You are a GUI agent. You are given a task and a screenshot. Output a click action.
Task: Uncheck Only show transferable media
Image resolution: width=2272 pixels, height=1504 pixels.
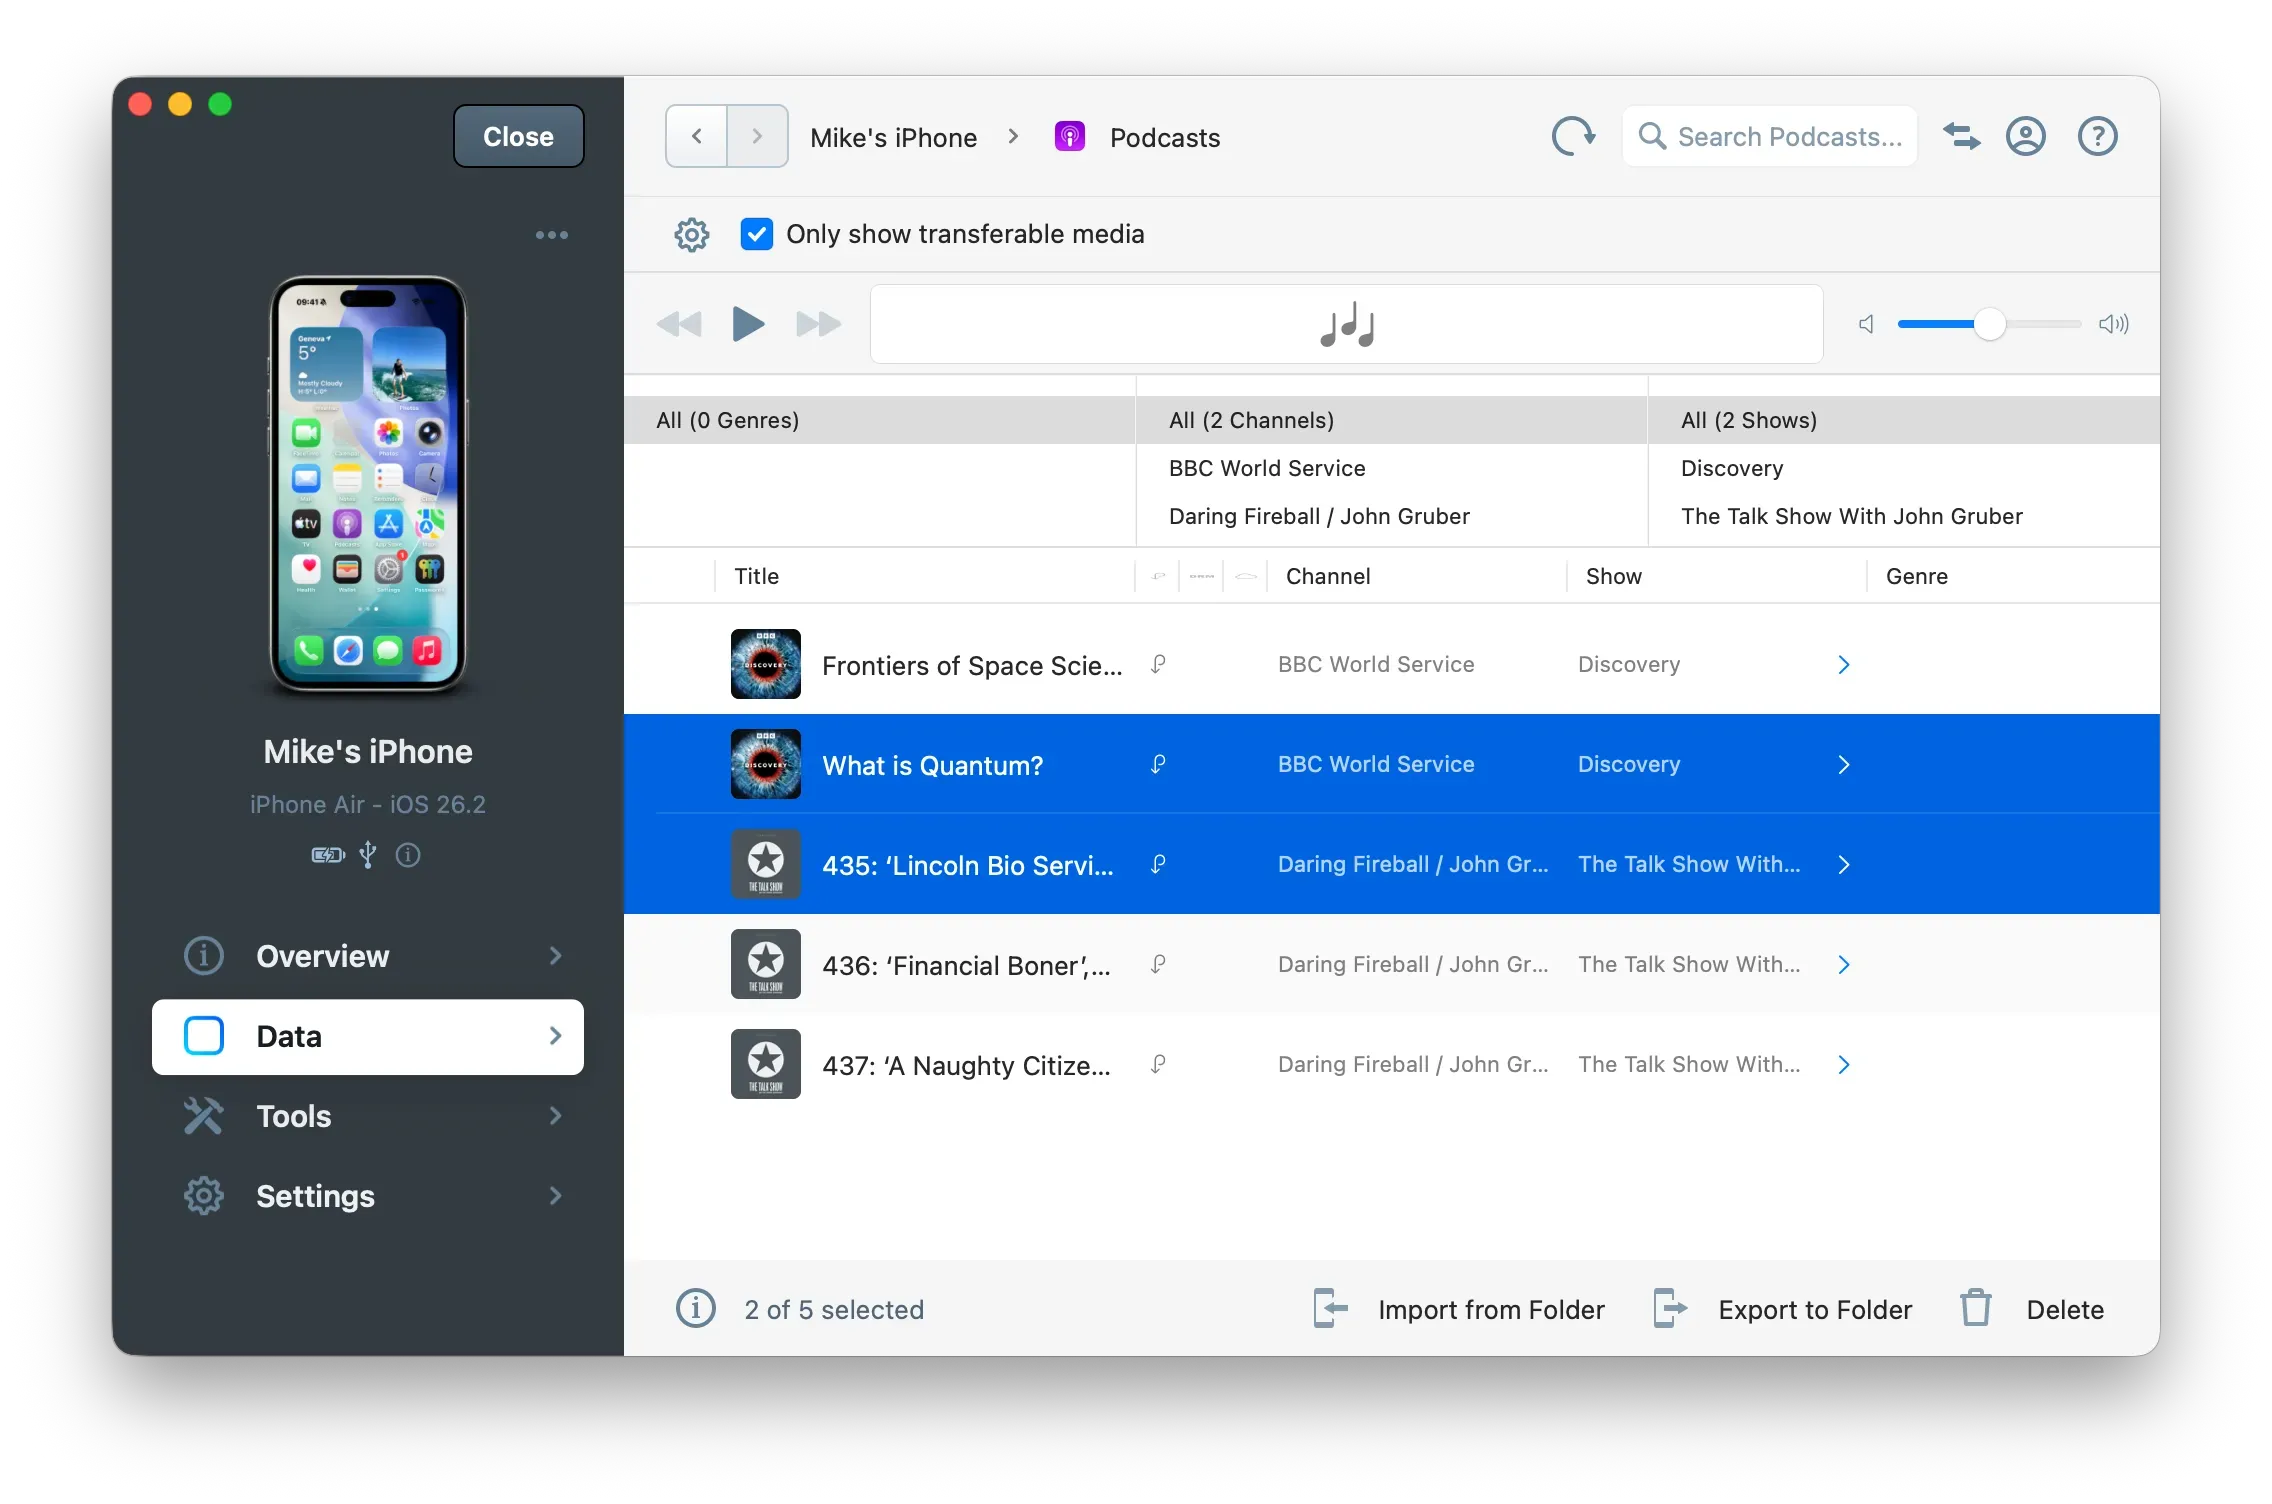pyautogui.click(x=757, y=234)
